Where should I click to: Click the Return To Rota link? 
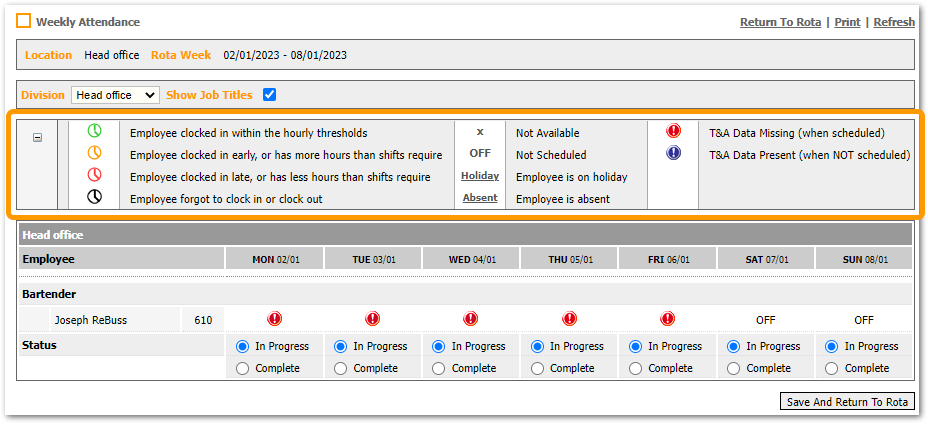(x=780, y=22)
